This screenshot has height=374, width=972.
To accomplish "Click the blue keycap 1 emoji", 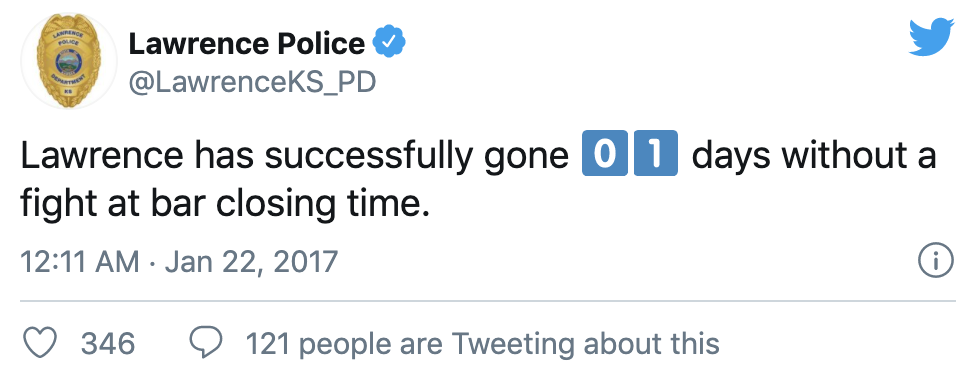I will (x=655, y=155).
